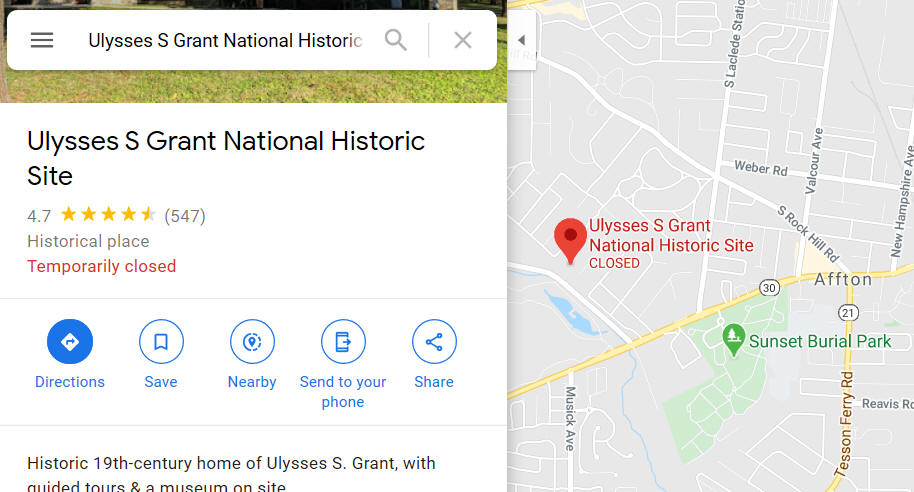The width and height of the screenshot is (914, 492).
Task: Click the Share icon
Action: pos(434,342)
